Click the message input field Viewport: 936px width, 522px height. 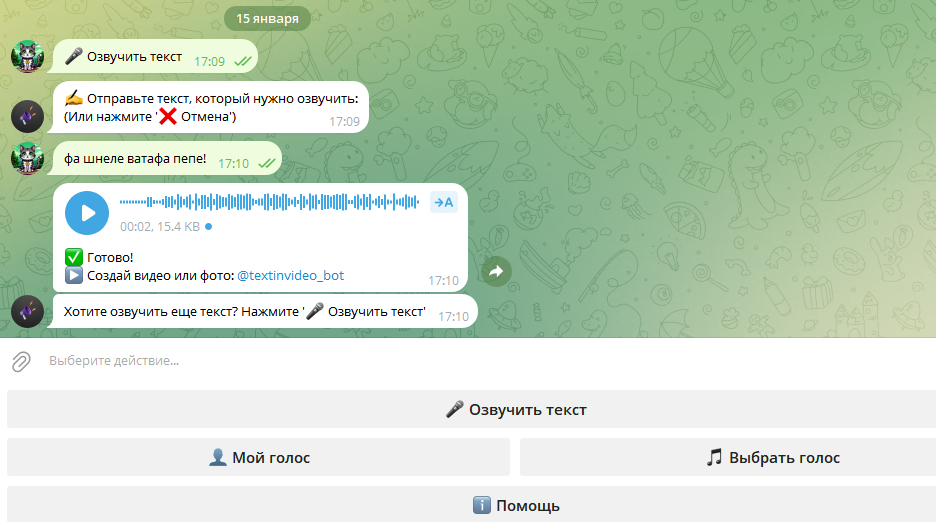(489, 361)
